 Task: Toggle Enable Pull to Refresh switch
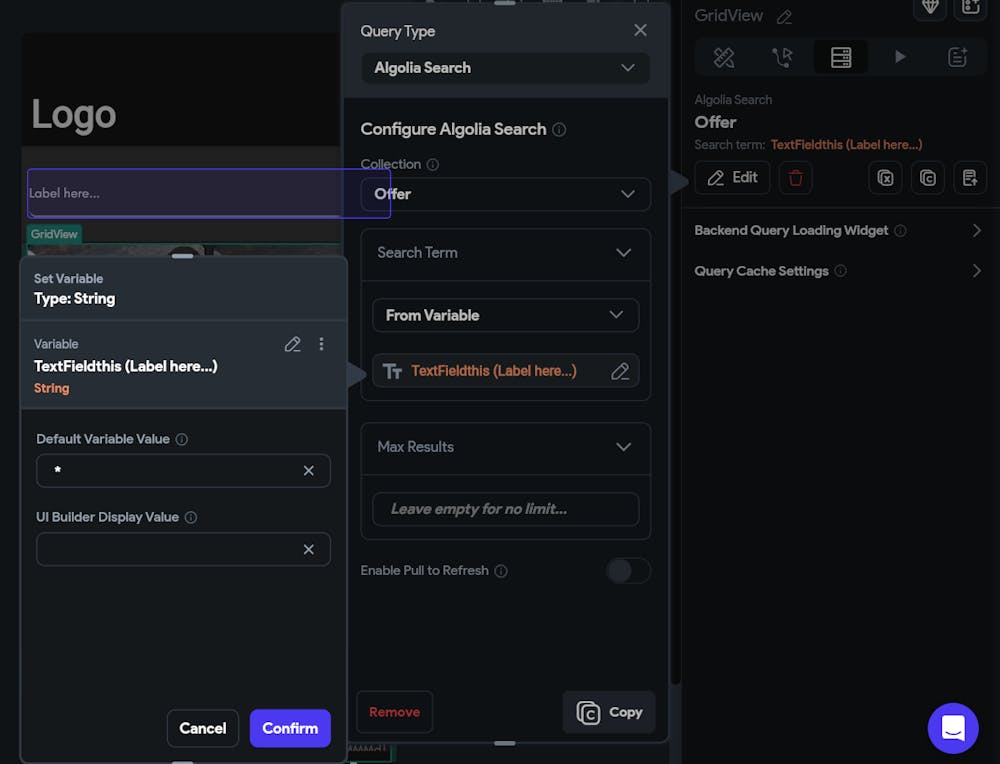(628, 571)
